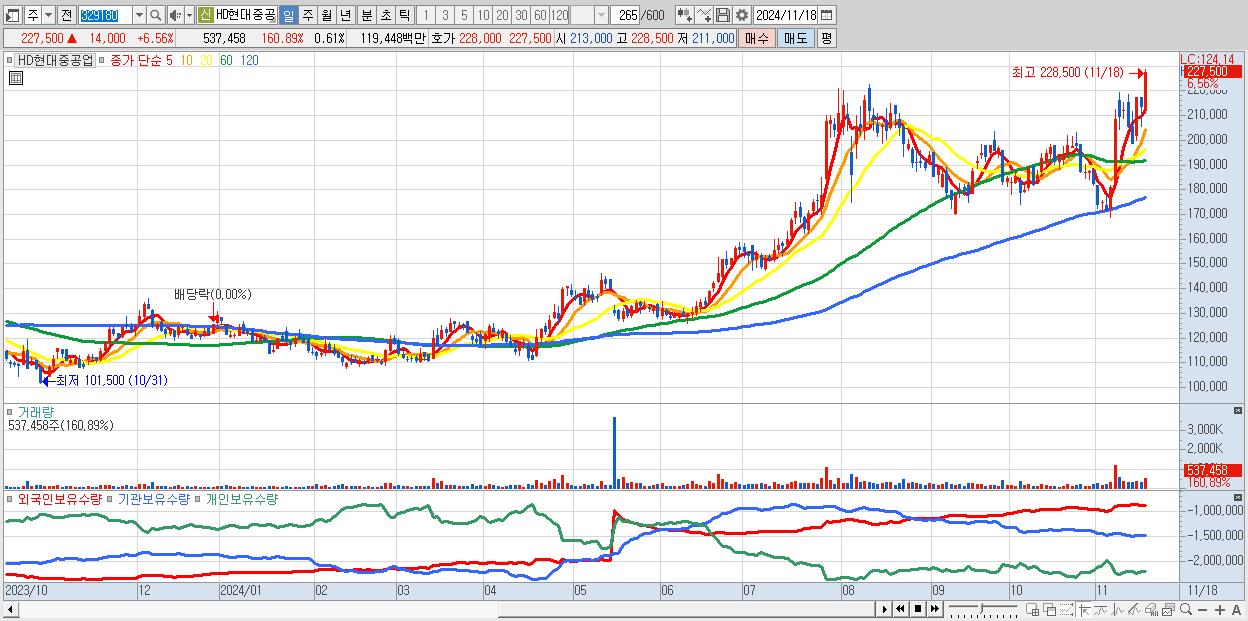The height and width of the screenshot is (621, 1248).
Task: Click the horizontal scrollbar right arrow
Action: [883, 608]
